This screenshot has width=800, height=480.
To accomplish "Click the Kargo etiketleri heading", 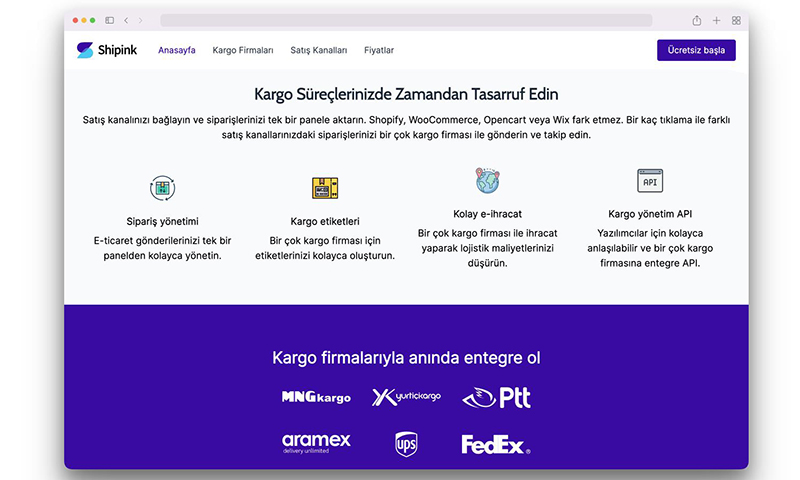I will pyautogui.click(x=325, y=221).
